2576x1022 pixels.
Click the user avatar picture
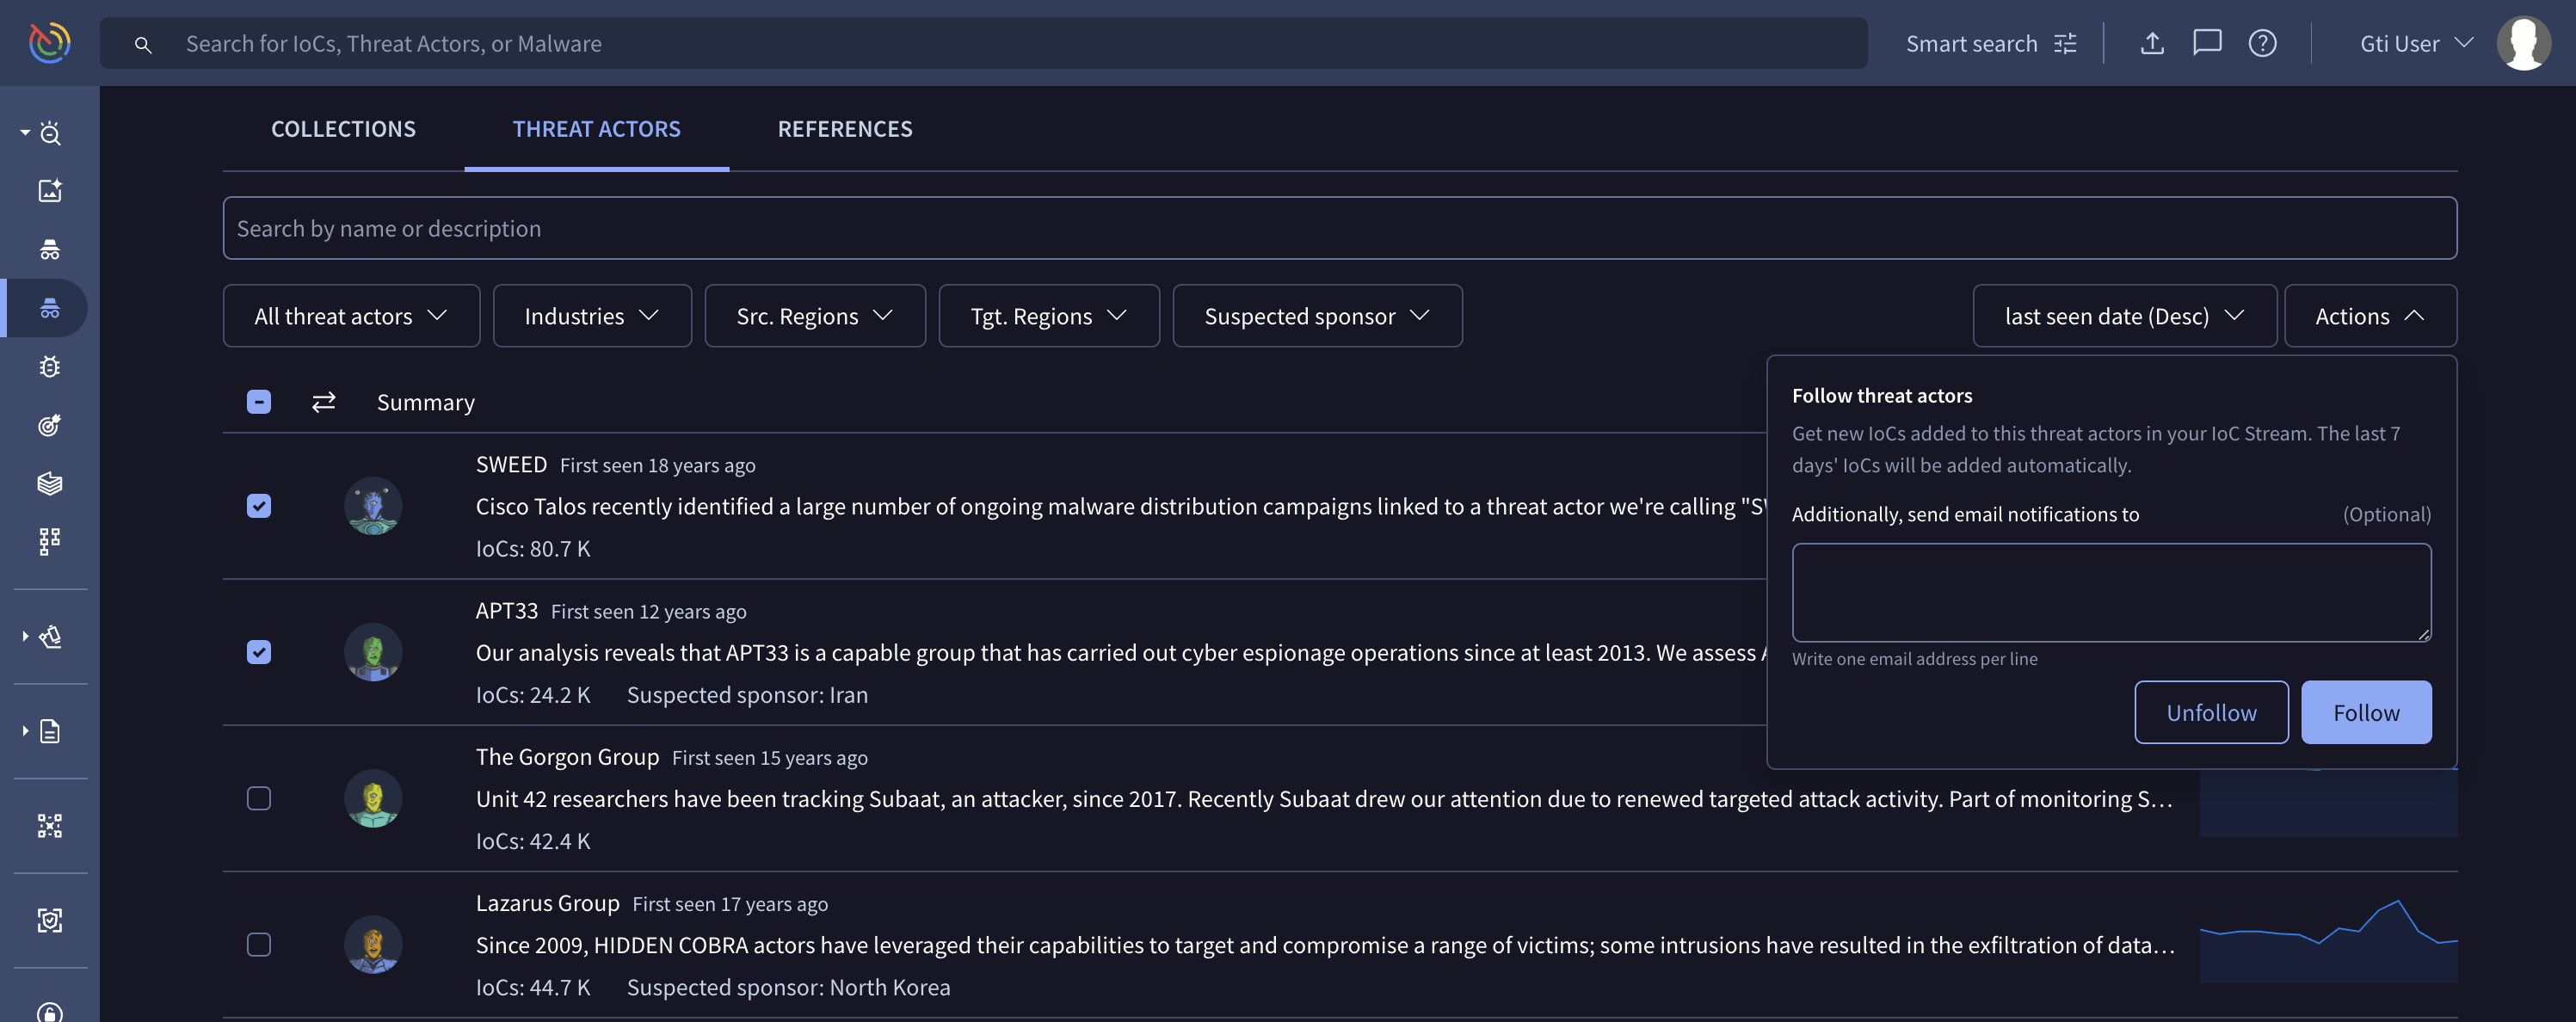click(x=2523, y=43)
